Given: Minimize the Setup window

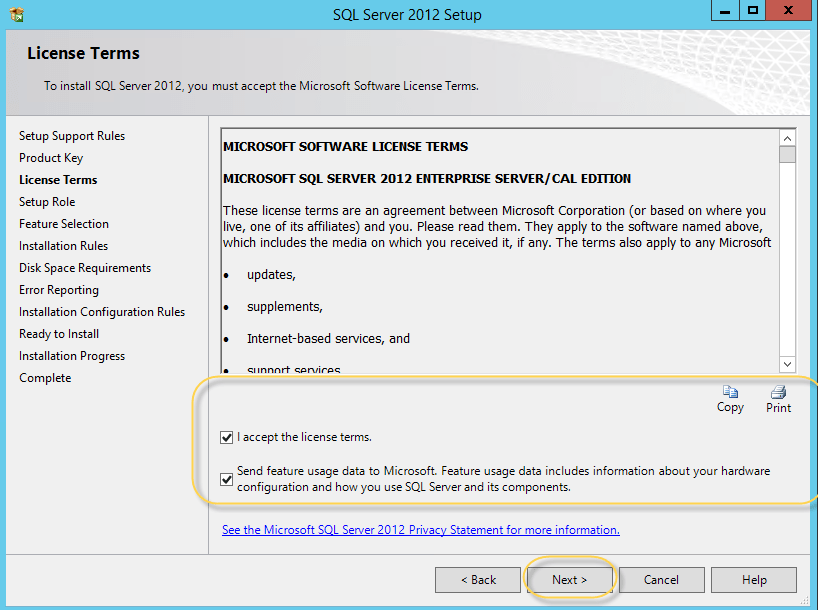Looking at the screenshot, I should tap(726, 11).
